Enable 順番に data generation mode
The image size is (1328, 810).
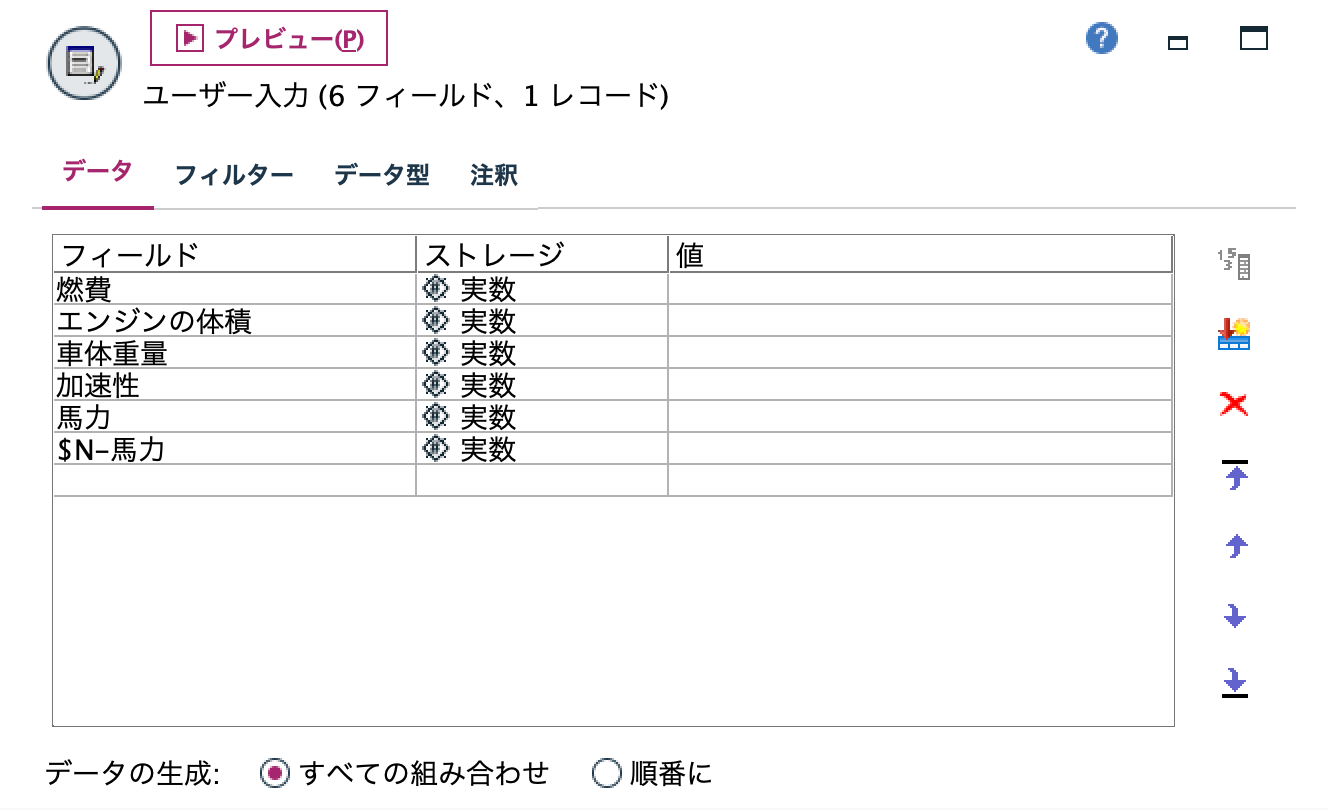[x=604, y=773]
